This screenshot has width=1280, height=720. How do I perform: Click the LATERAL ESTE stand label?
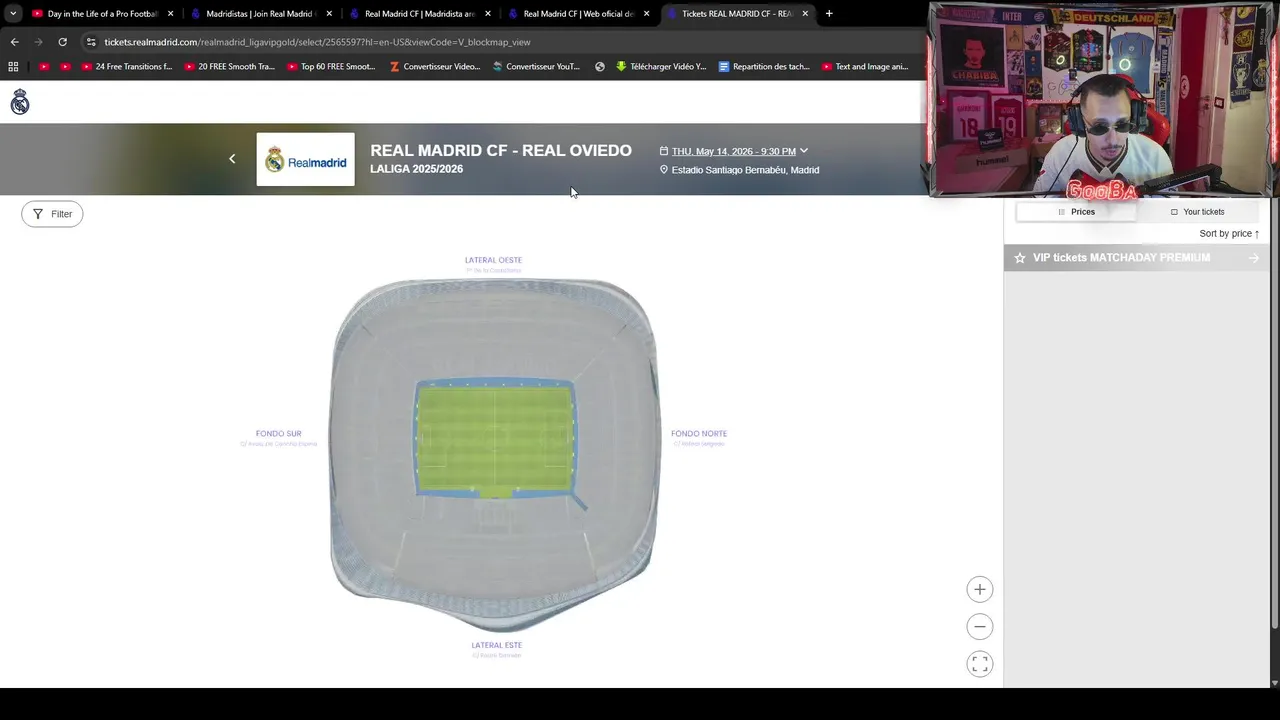(497, 645)
